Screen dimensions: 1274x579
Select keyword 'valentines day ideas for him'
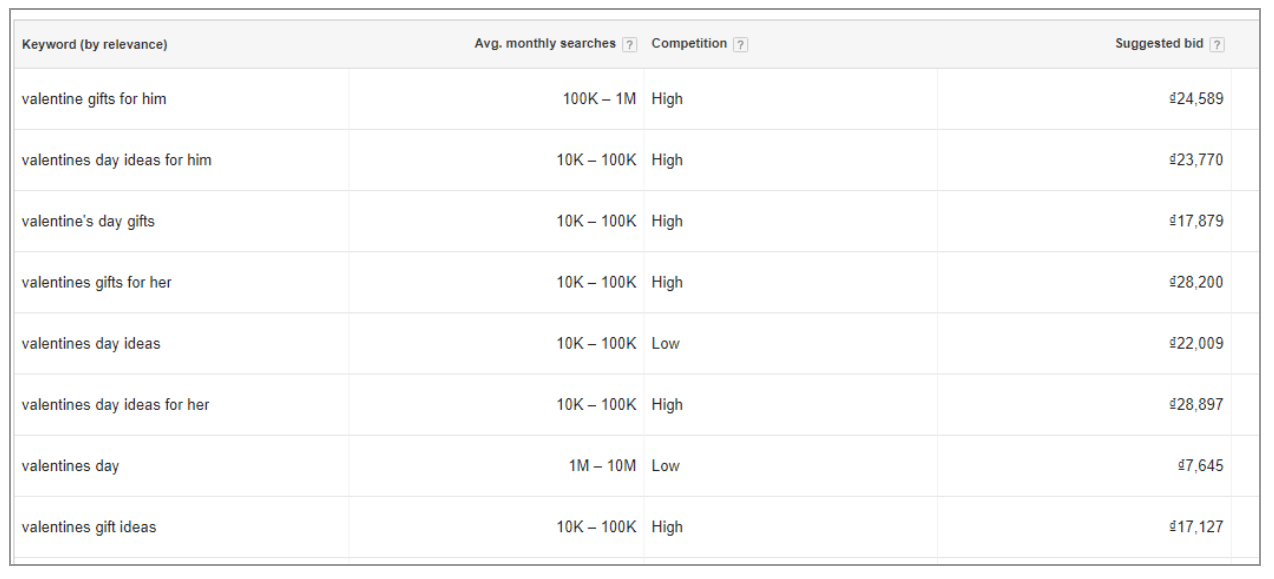tap(116, 160)
